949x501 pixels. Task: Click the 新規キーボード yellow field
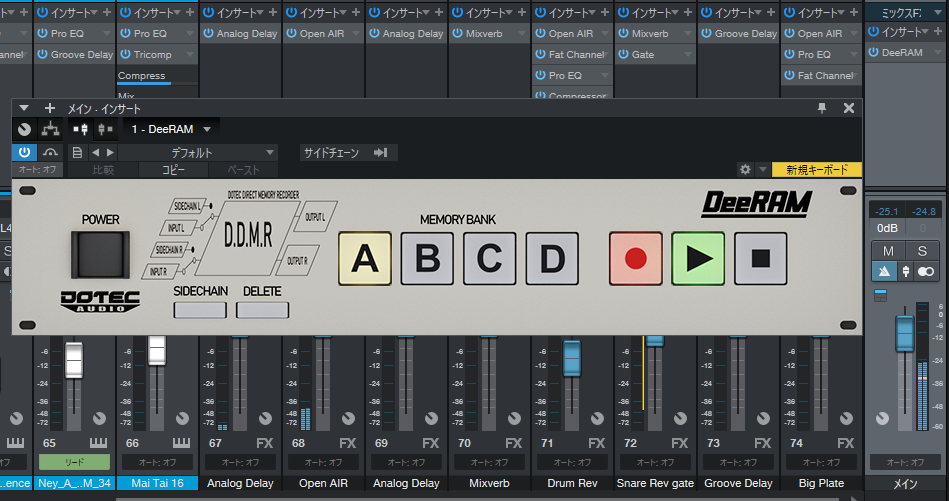(817, 169)
